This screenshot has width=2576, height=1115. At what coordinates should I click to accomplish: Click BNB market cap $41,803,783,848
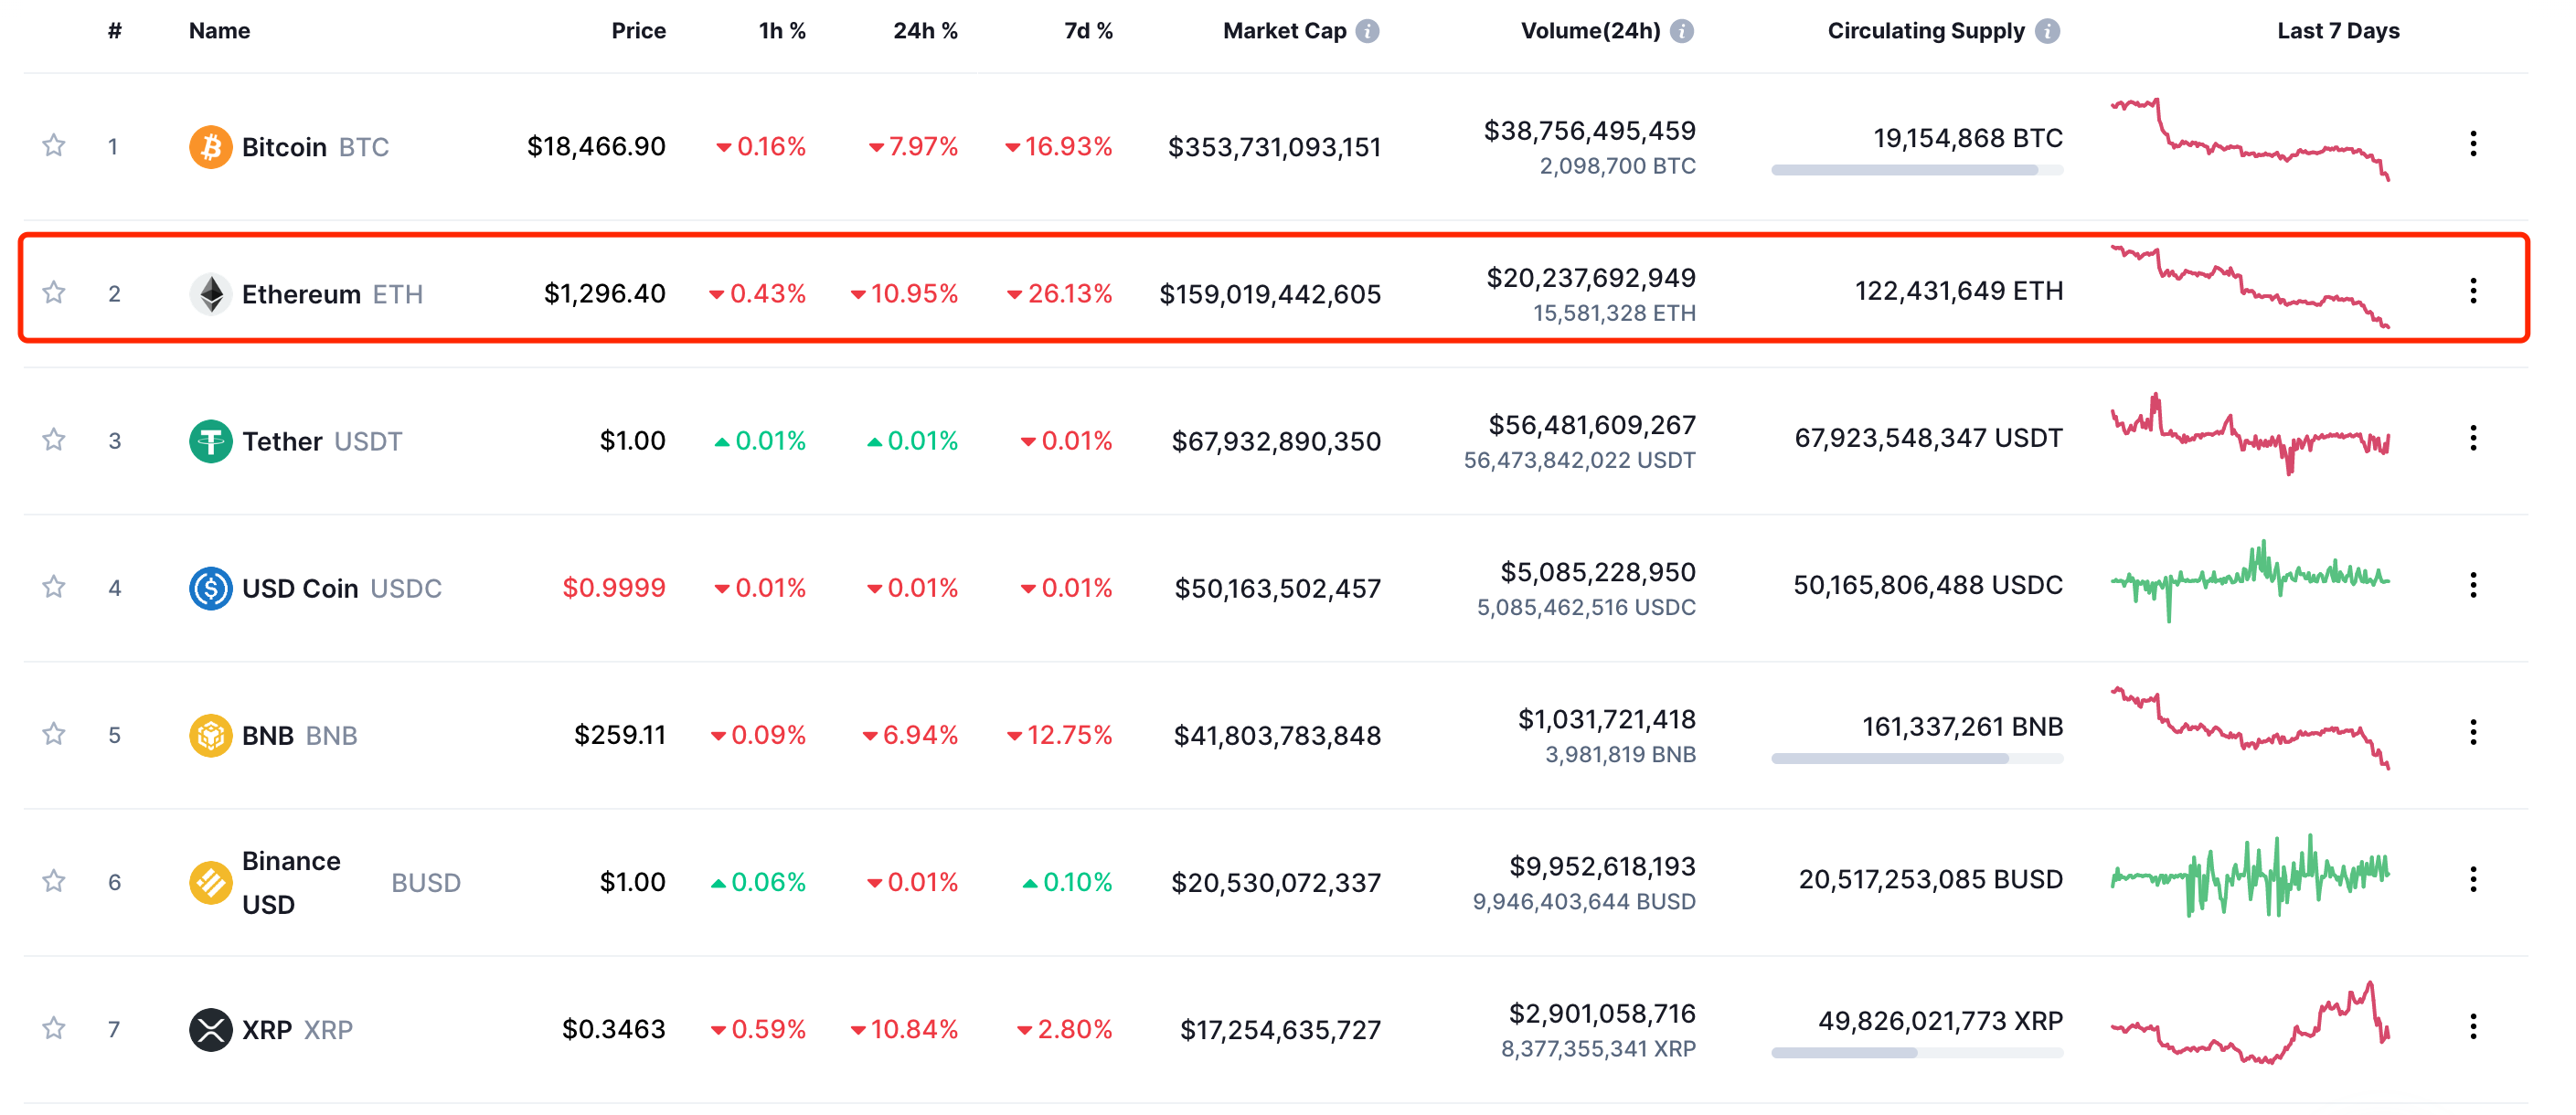pyautogui.click(x=1277, y=736)
